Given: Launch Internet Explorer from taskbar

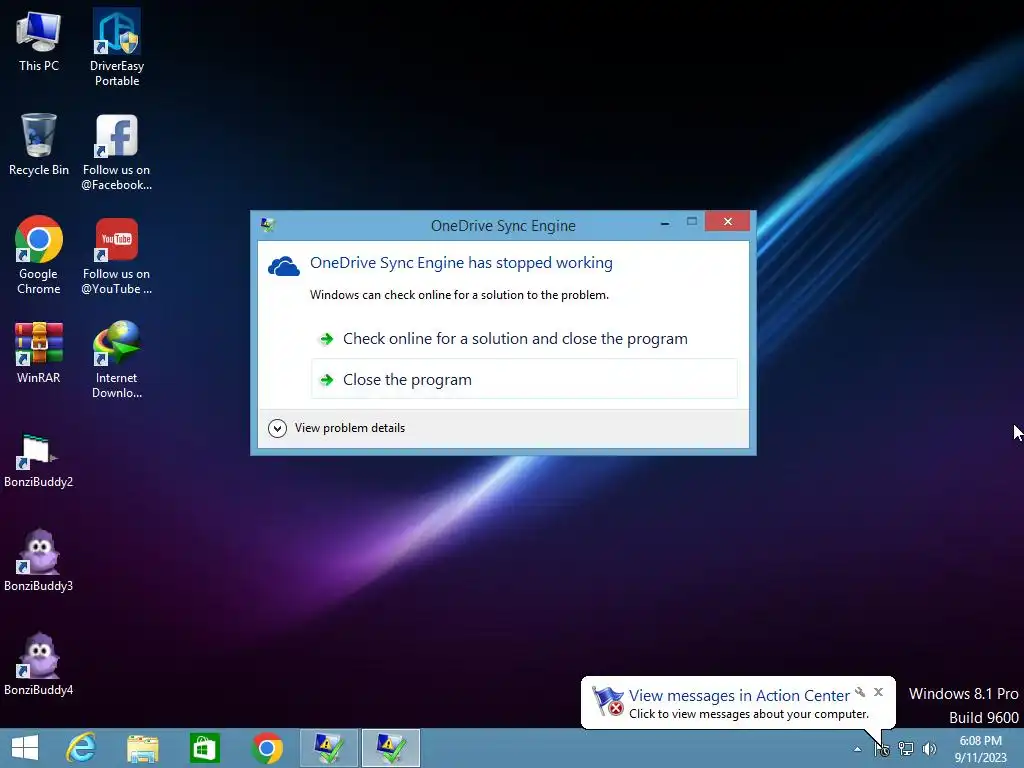Looking at the screenshot, I should click(x=81, y=748).
